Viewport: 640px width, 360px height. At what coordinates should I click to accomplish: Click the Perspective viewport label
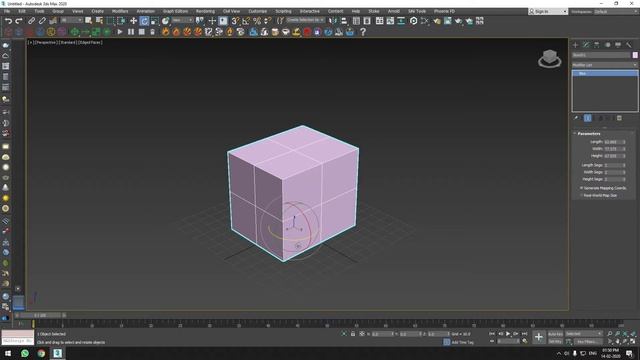coord(46,42)
